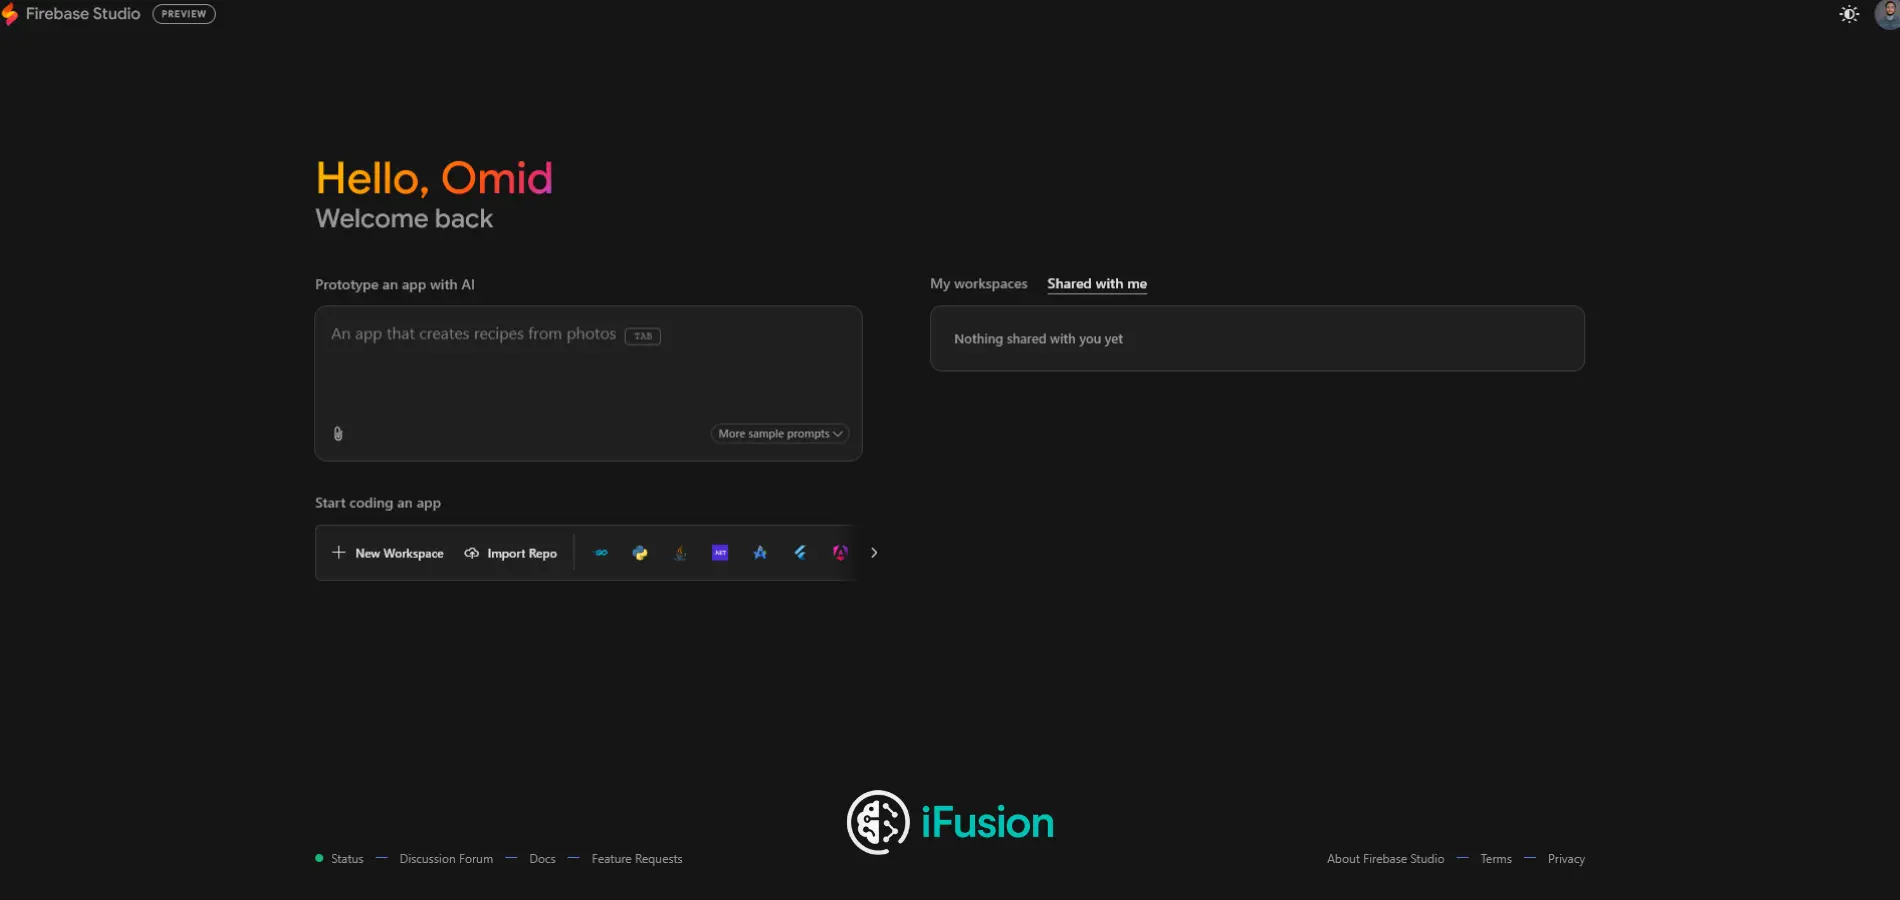
Task: Expand the More sample prompts dropdown
Action: (779, 433)
